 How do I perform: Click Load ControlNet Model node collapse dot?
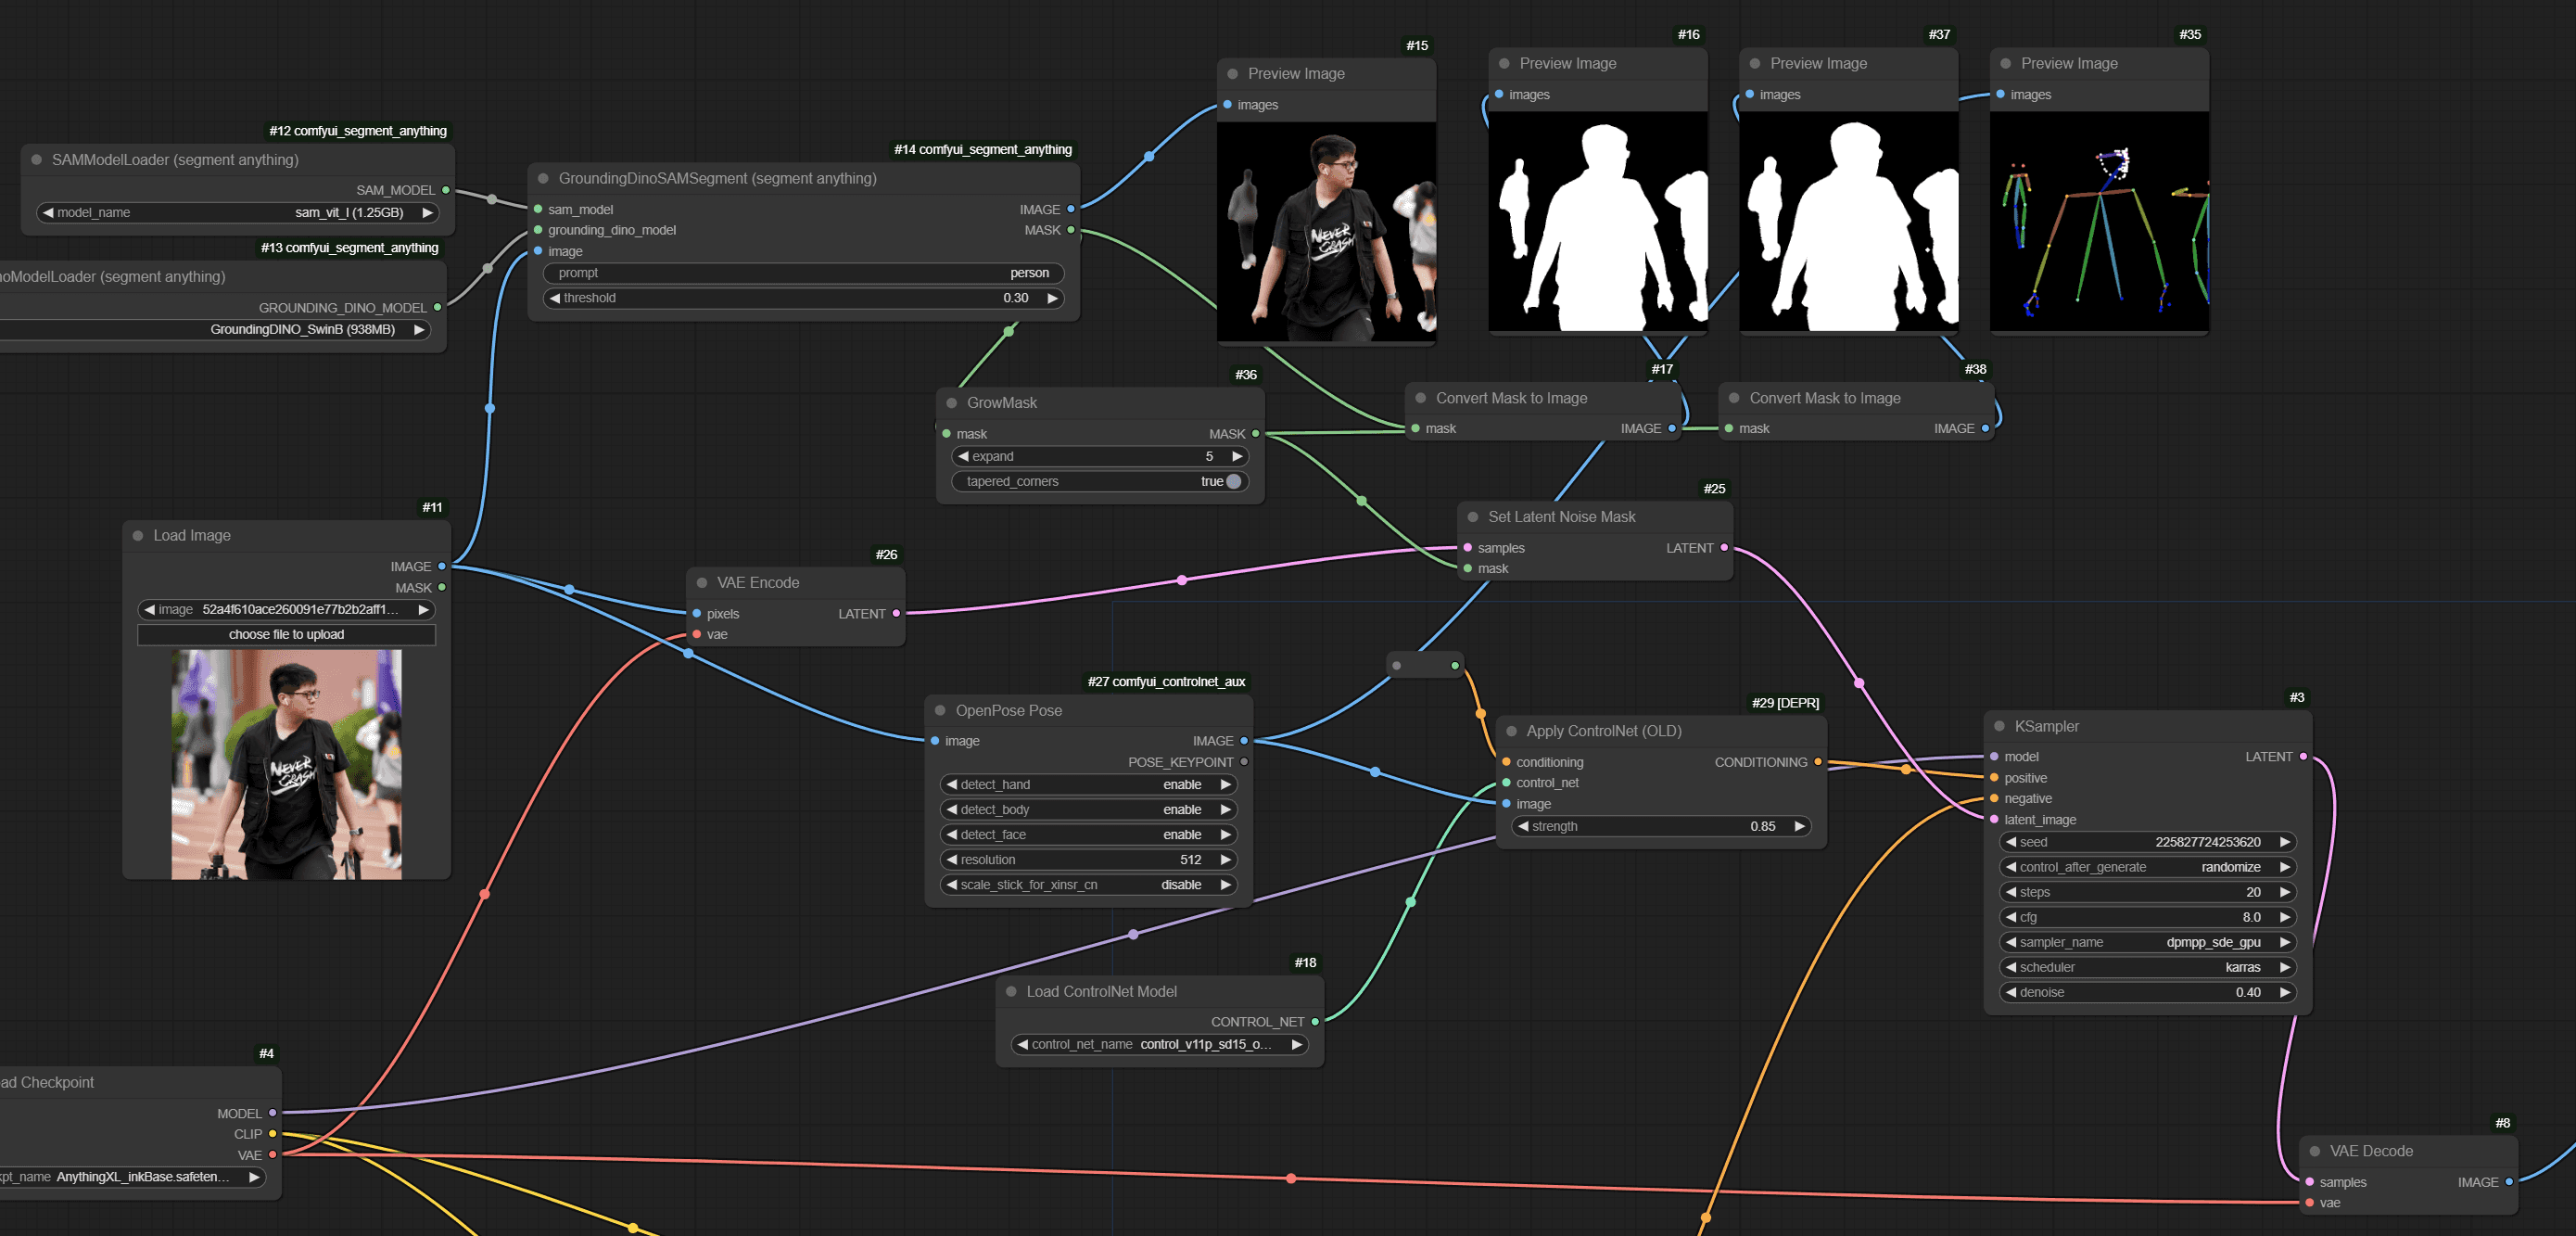[1011, 991]
